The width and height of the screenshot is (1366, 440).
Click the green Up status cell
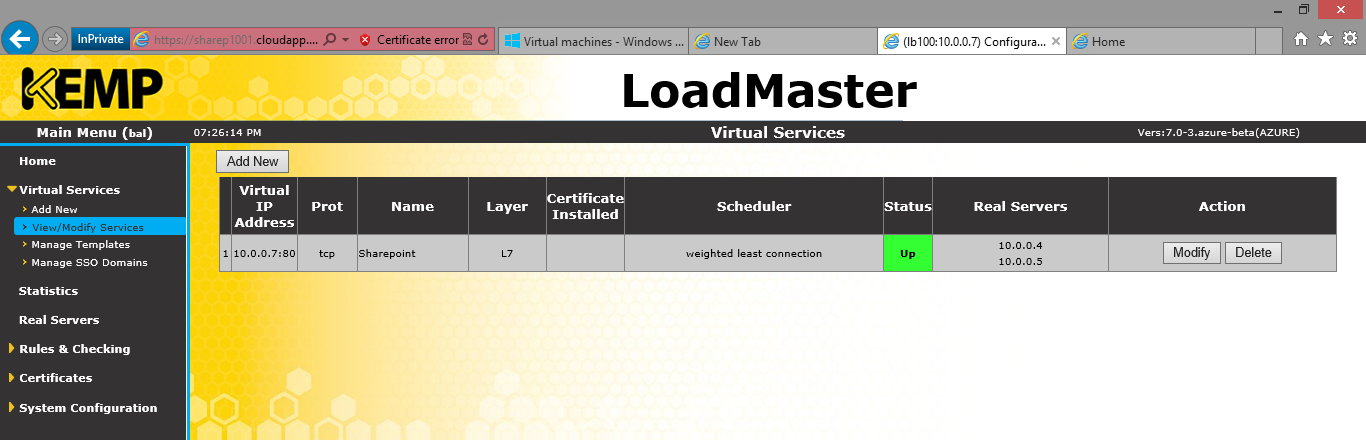click(908, 253)
